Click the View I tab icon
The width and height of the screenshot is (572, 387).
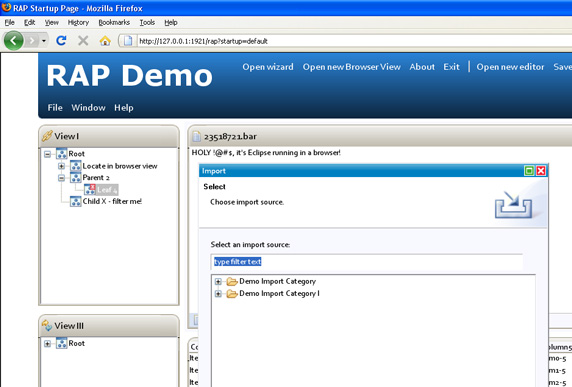pyautogui.click(x=47, y=136)
